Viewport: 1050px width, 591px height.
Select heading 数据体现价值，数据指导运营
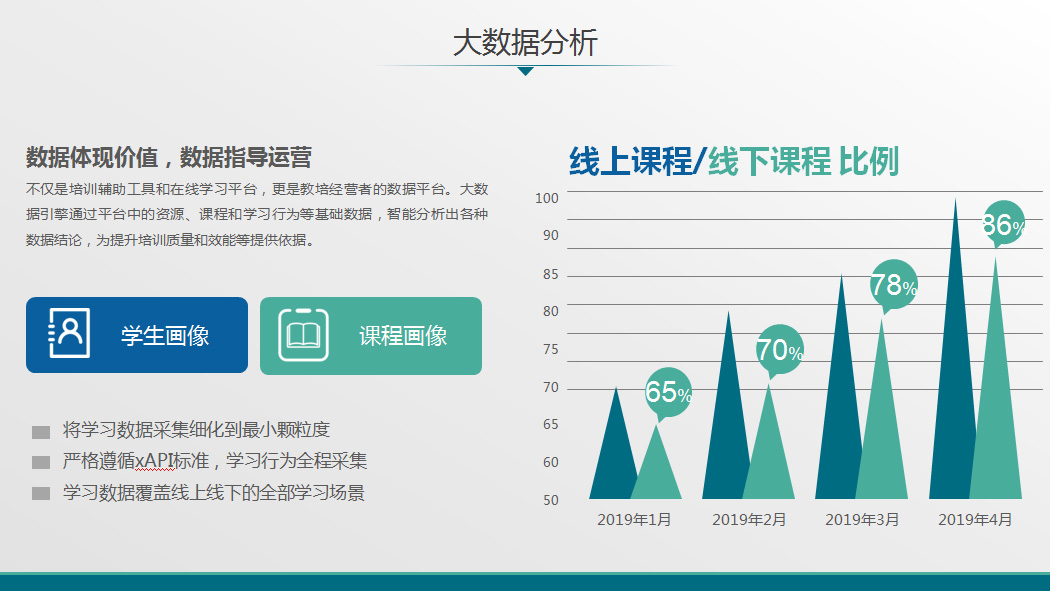(169, 158)
